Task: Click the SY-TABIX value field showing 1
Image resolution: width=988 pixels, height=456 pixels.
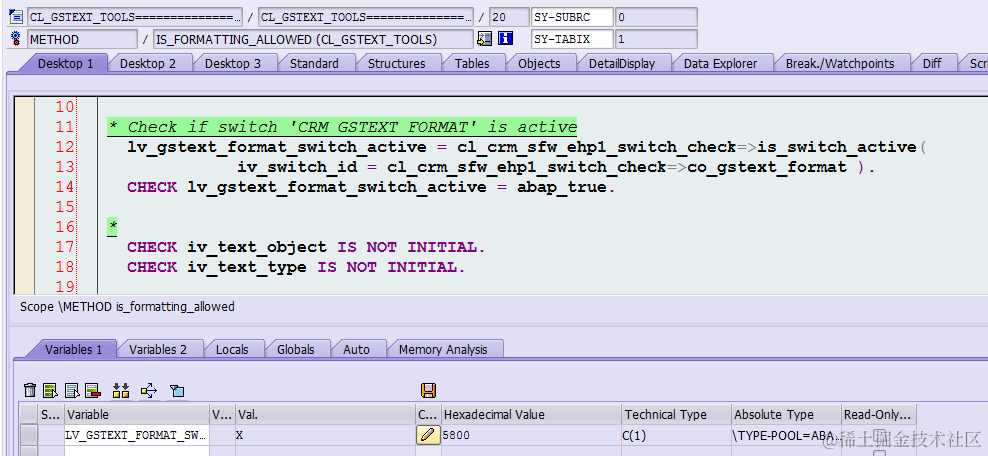Action: (x=656, y=39)
